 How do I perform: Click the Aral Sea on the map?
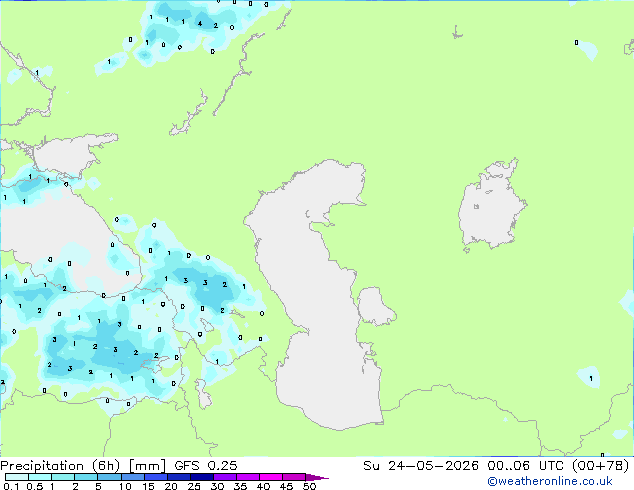click(x=491, y=204)
